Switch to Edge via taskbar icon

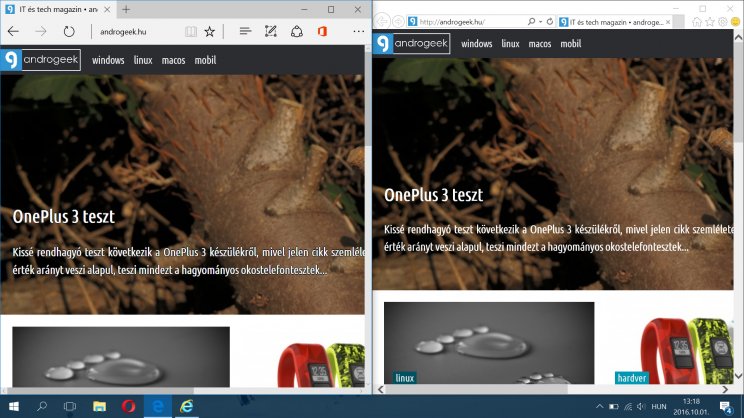158,407
